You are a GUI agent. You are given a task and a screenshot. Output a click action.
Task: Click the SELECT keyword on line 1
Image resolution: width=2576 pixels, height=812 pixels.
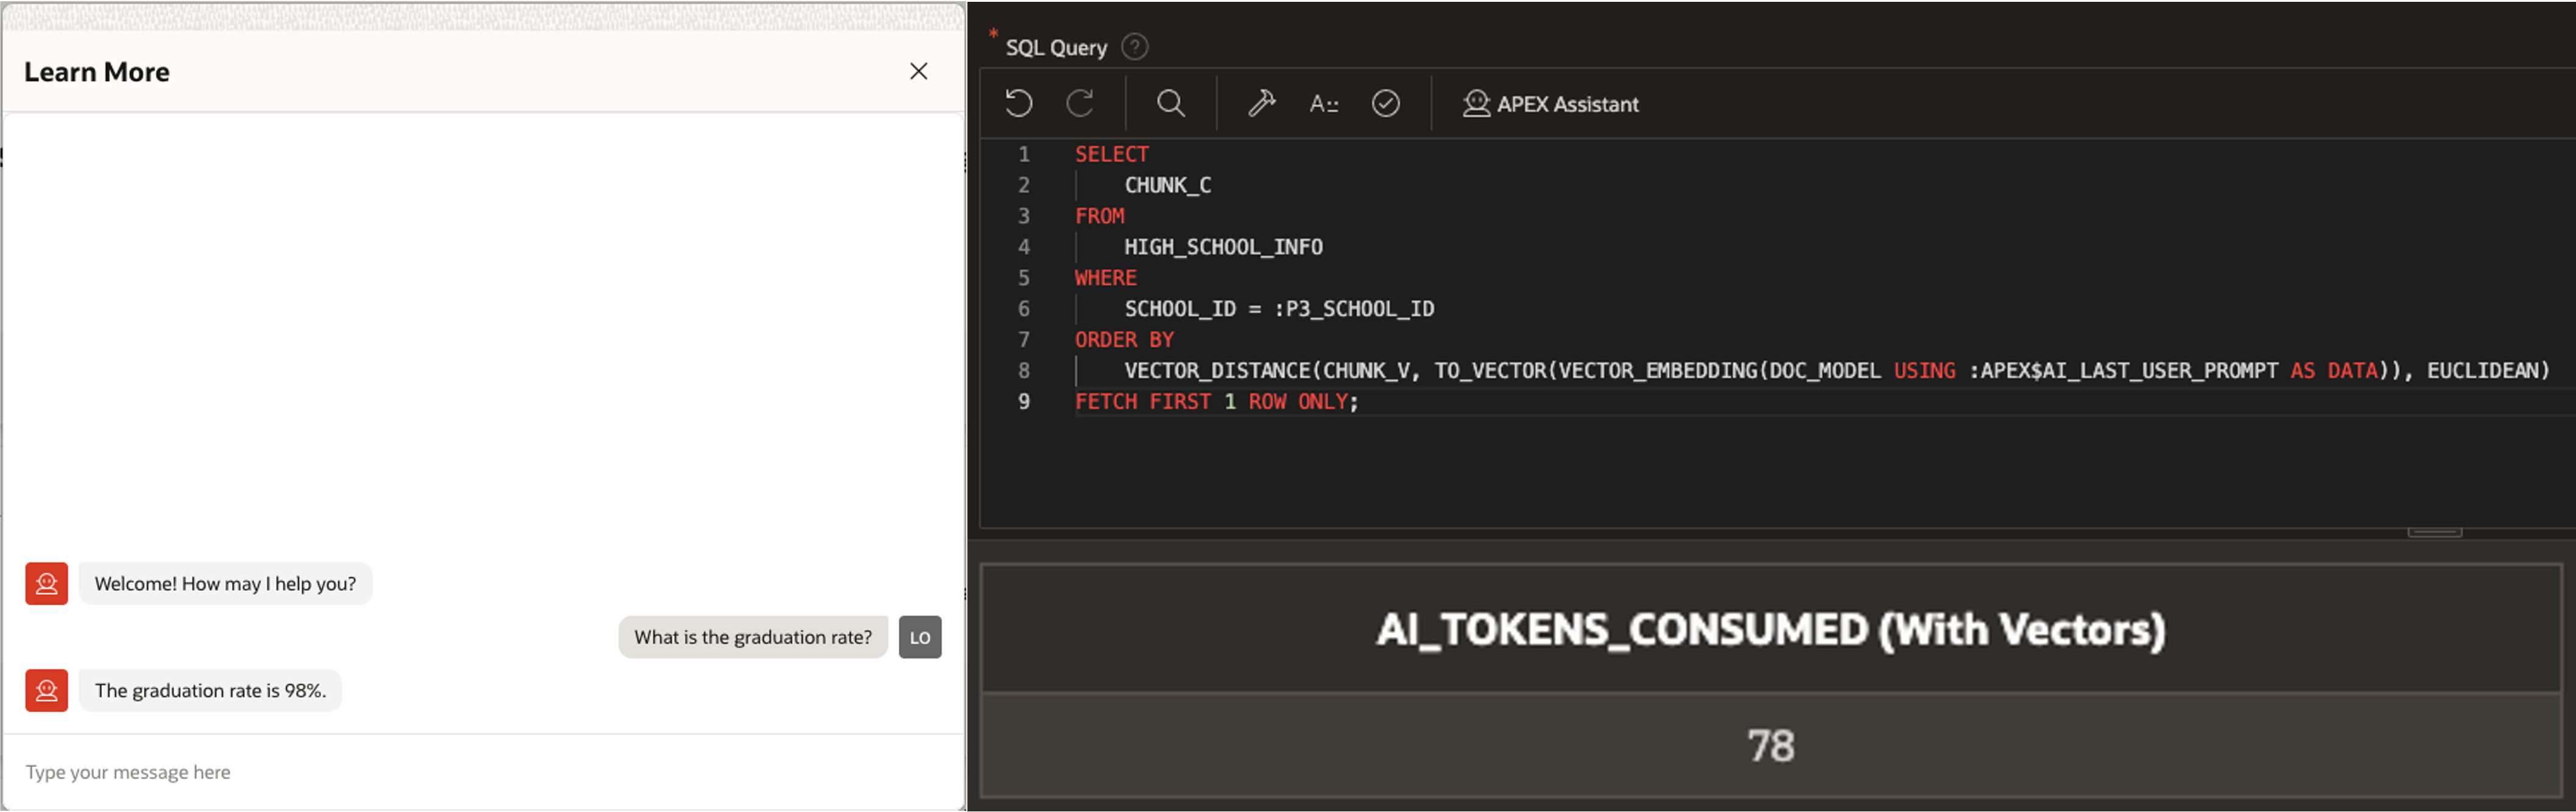[1111, 154]
